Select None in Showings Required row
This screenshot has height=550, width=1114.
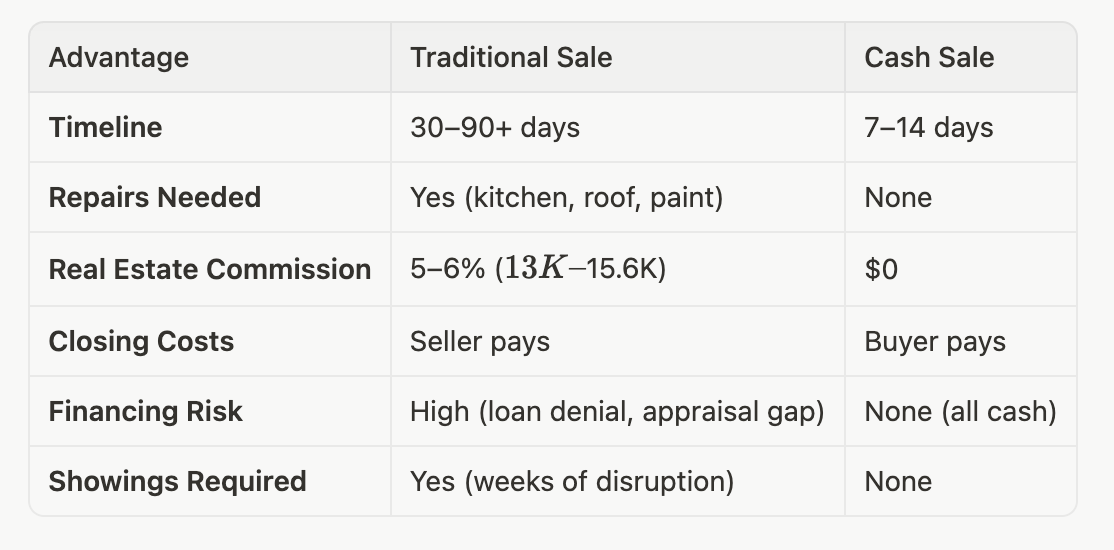point(898,481)
